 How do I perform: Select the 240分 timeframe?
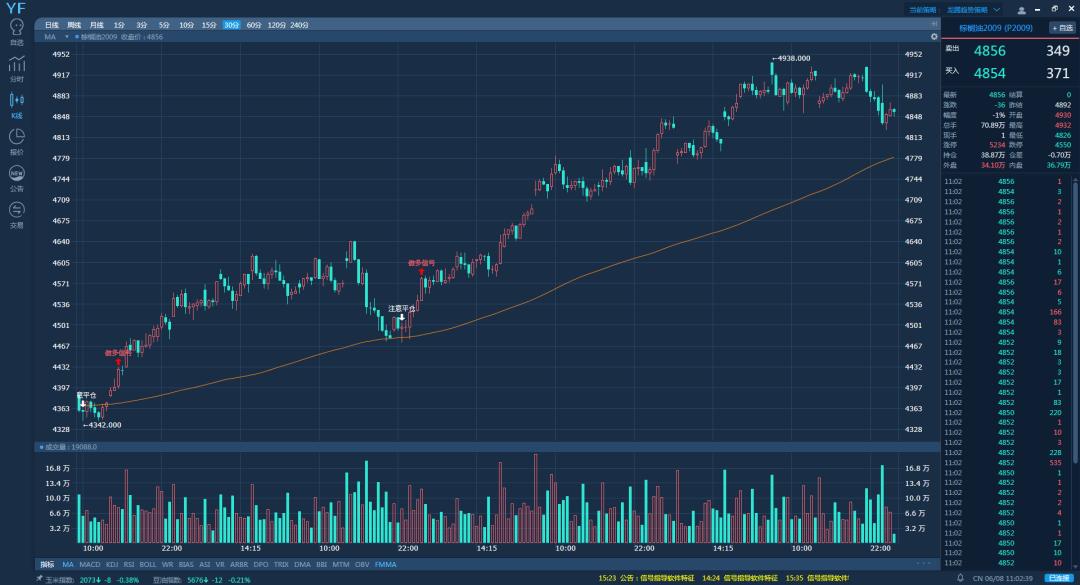coord(300,25)
